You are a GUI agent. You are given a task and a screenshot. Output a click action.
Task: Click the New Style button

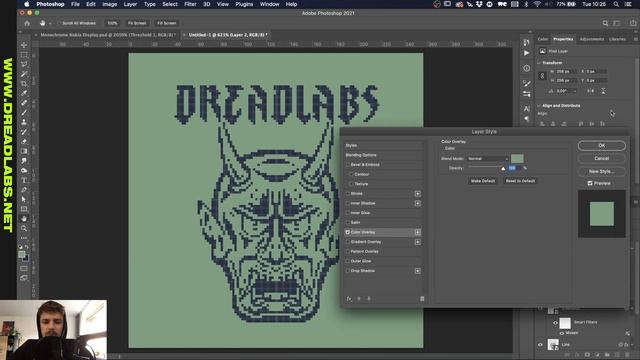(602, 171)
